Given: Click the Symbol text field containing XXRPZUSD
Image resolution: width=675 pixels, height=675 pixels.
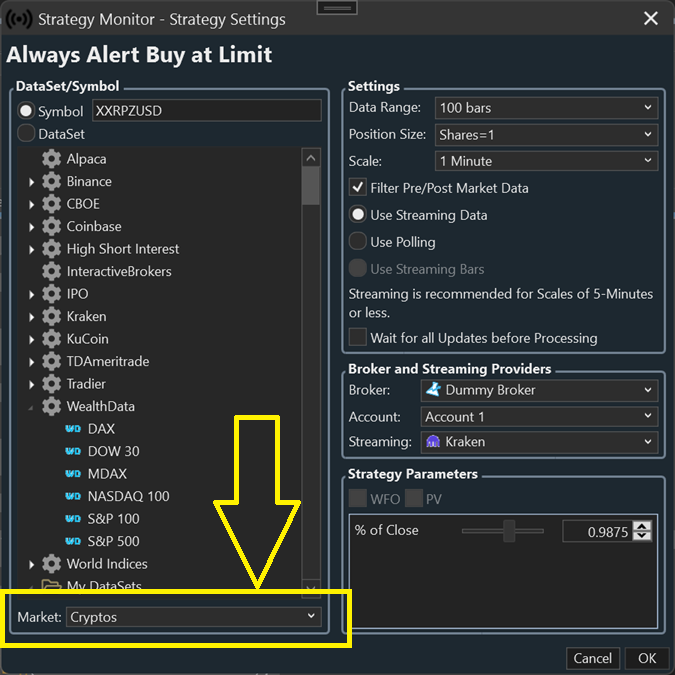Looking at the screenshot, I should point(207,111).
